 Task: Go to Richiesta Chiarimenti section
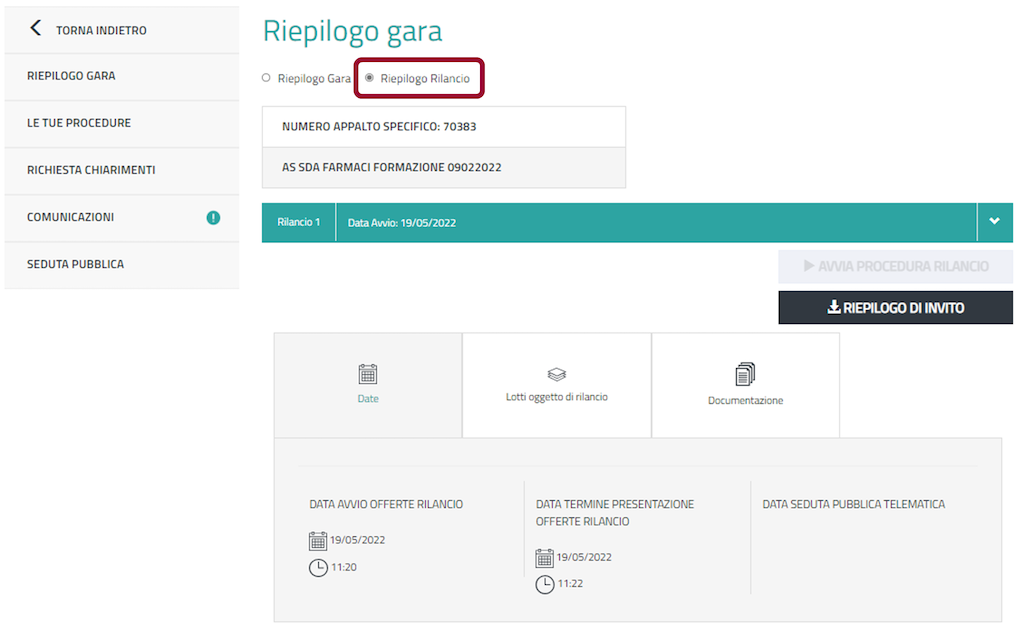91,170
